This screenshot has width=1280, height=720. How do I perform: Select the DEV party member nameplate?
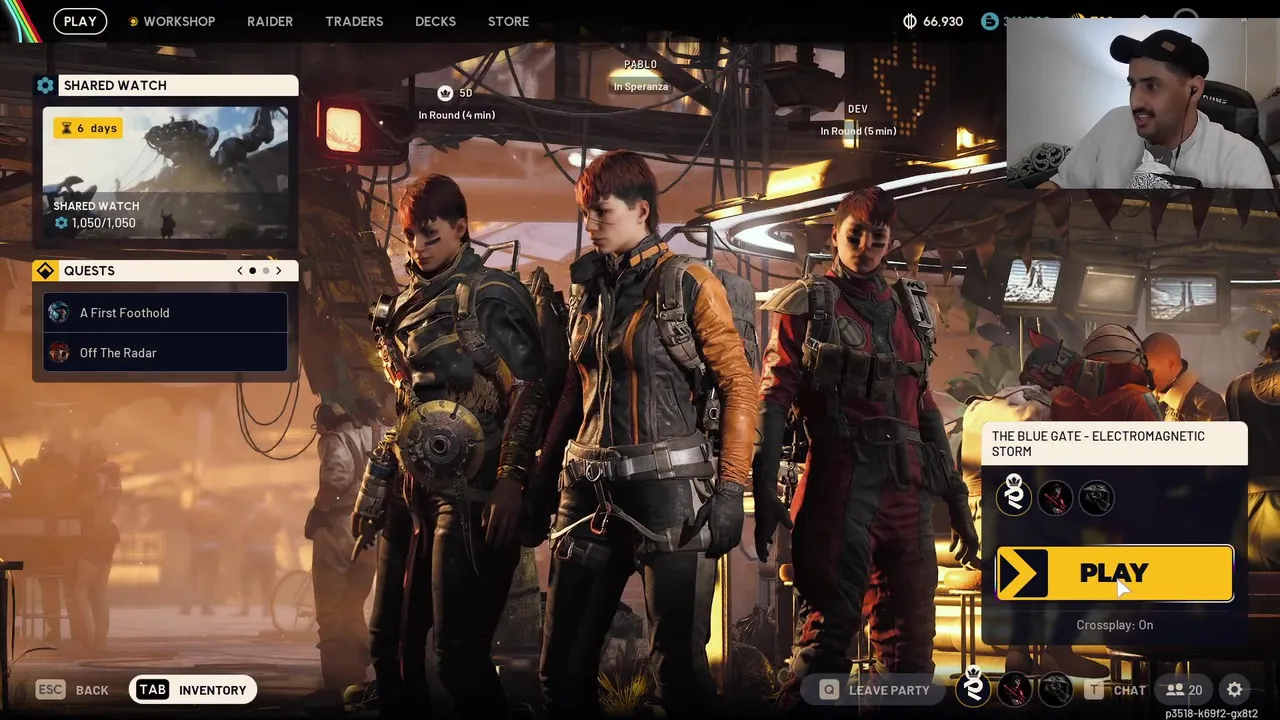(x=857, y=109)
